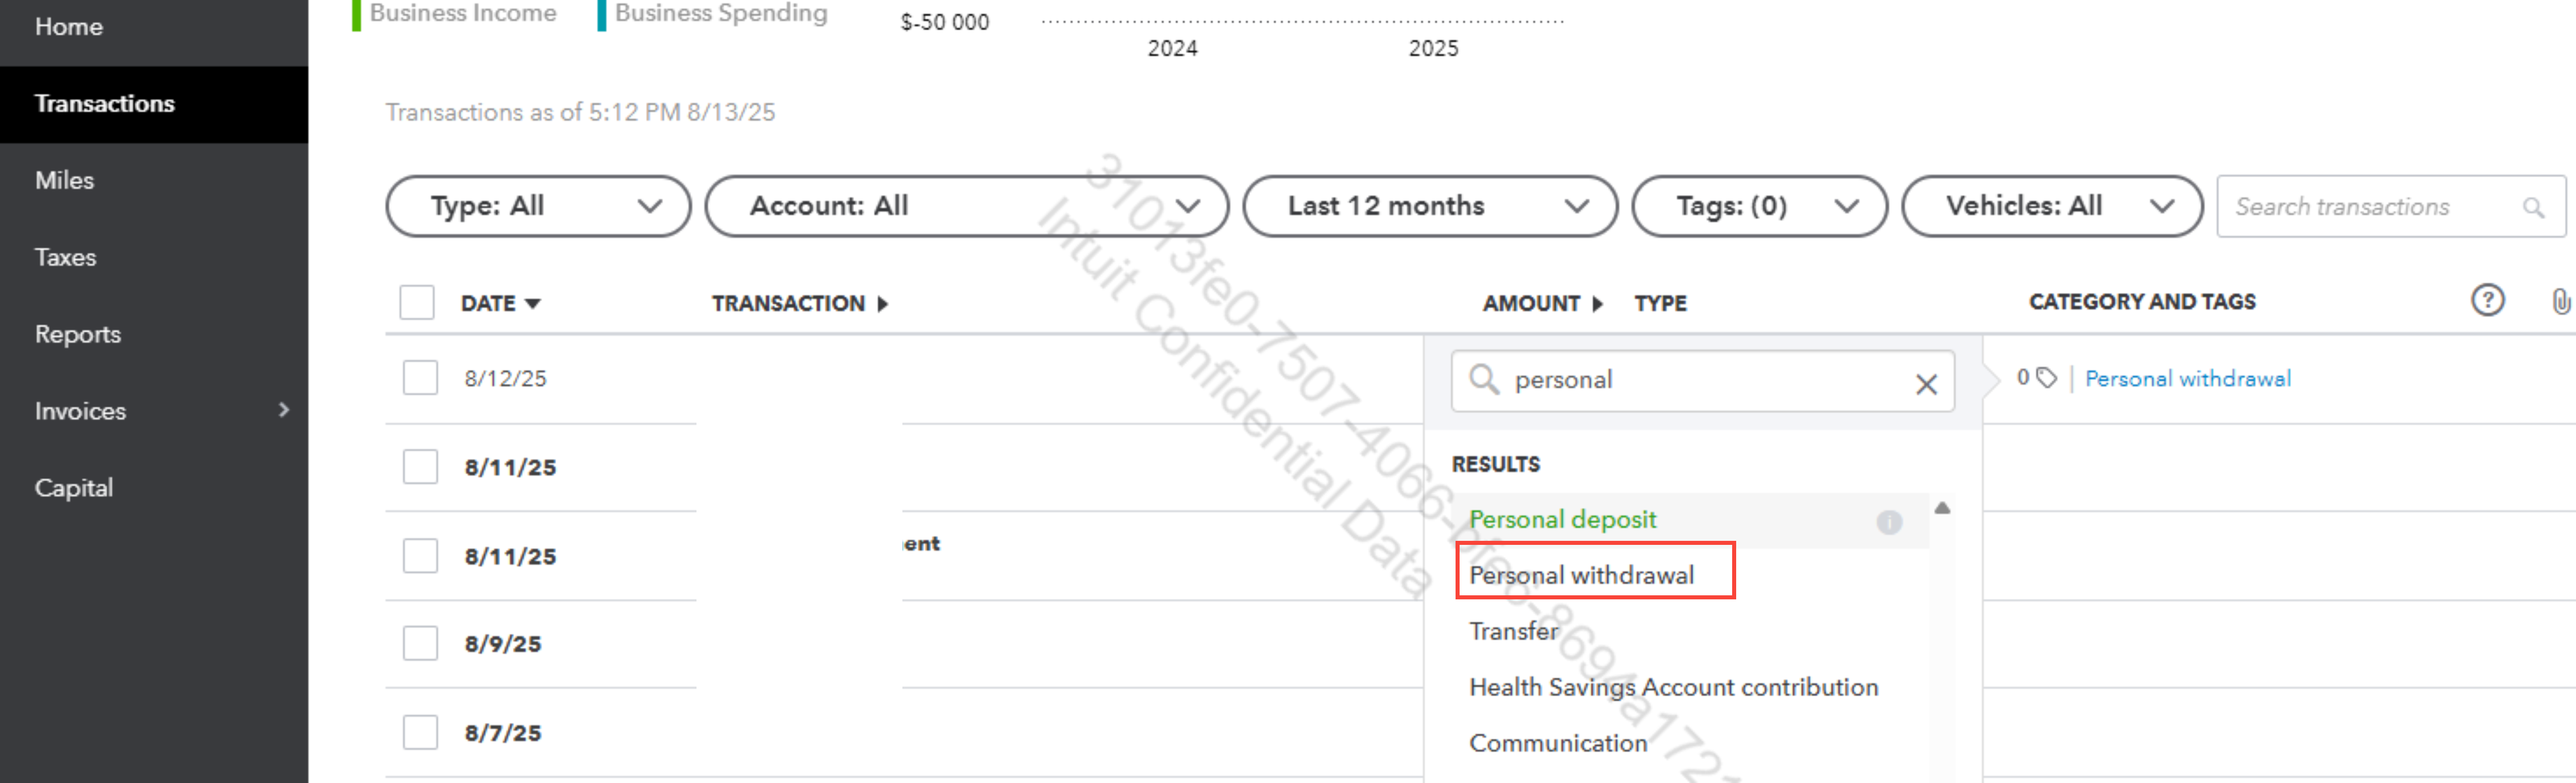Select the 8/9/25 transaction checkbox

coord(420,643)
